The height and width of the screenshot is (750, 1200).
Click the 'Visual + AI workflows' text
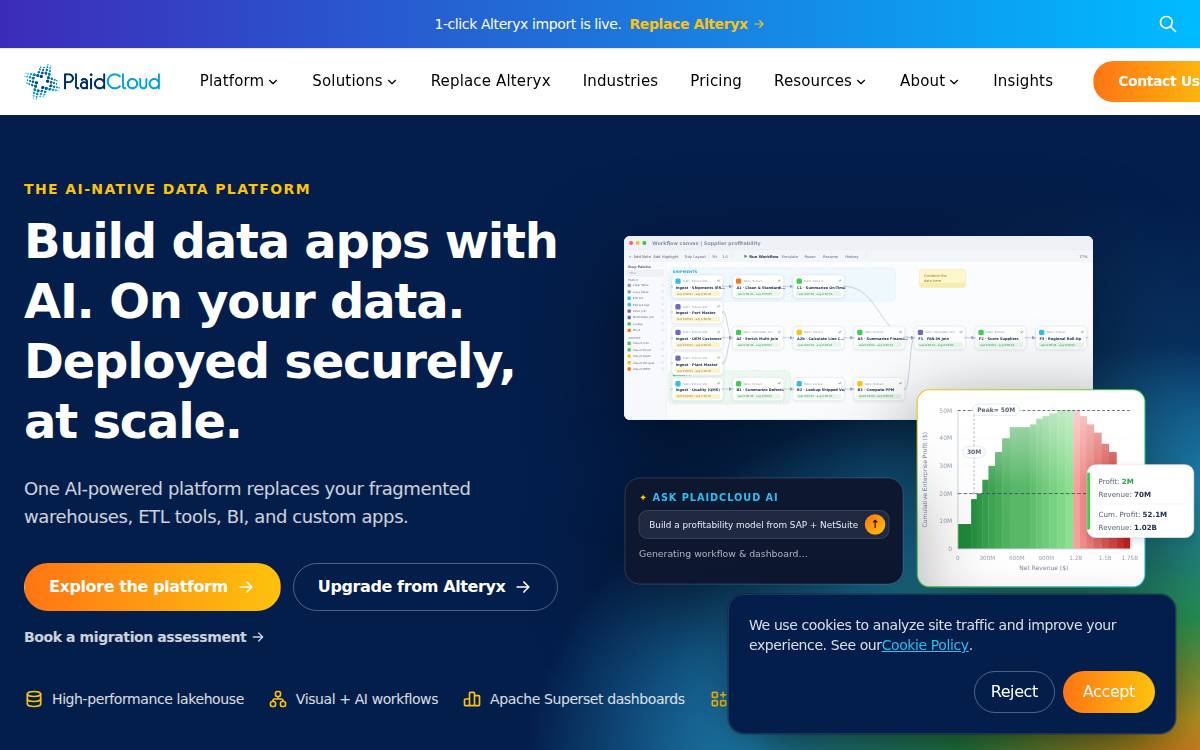tap(367, 699)
